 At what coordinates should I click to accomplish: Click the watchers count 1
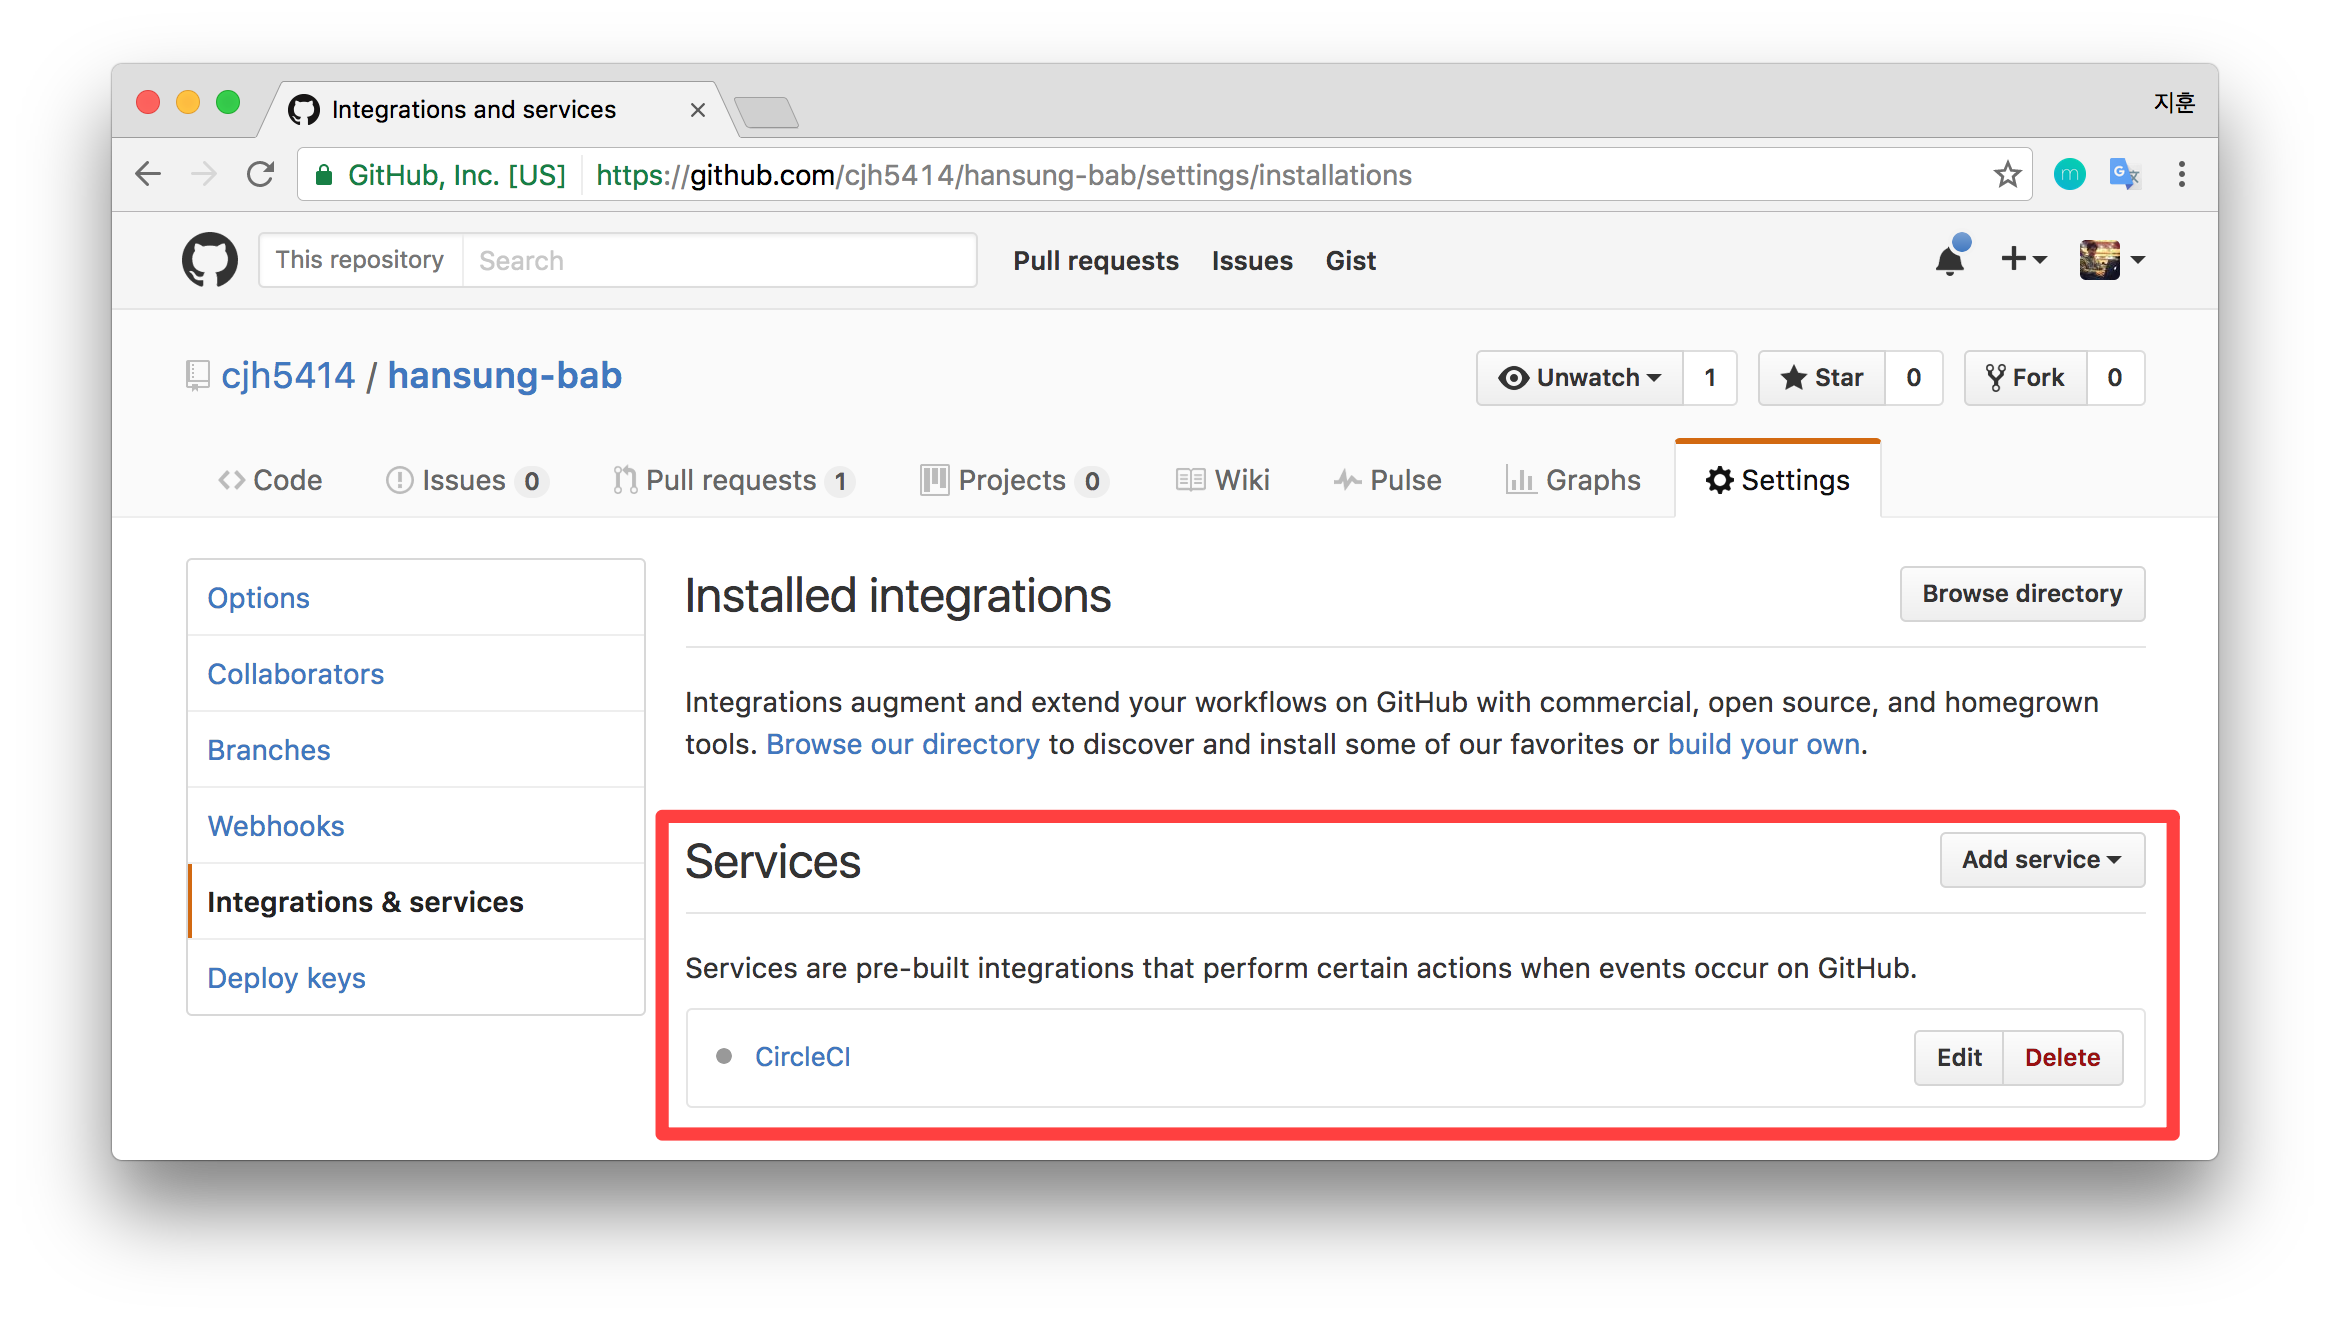(x=1710, y=378)
